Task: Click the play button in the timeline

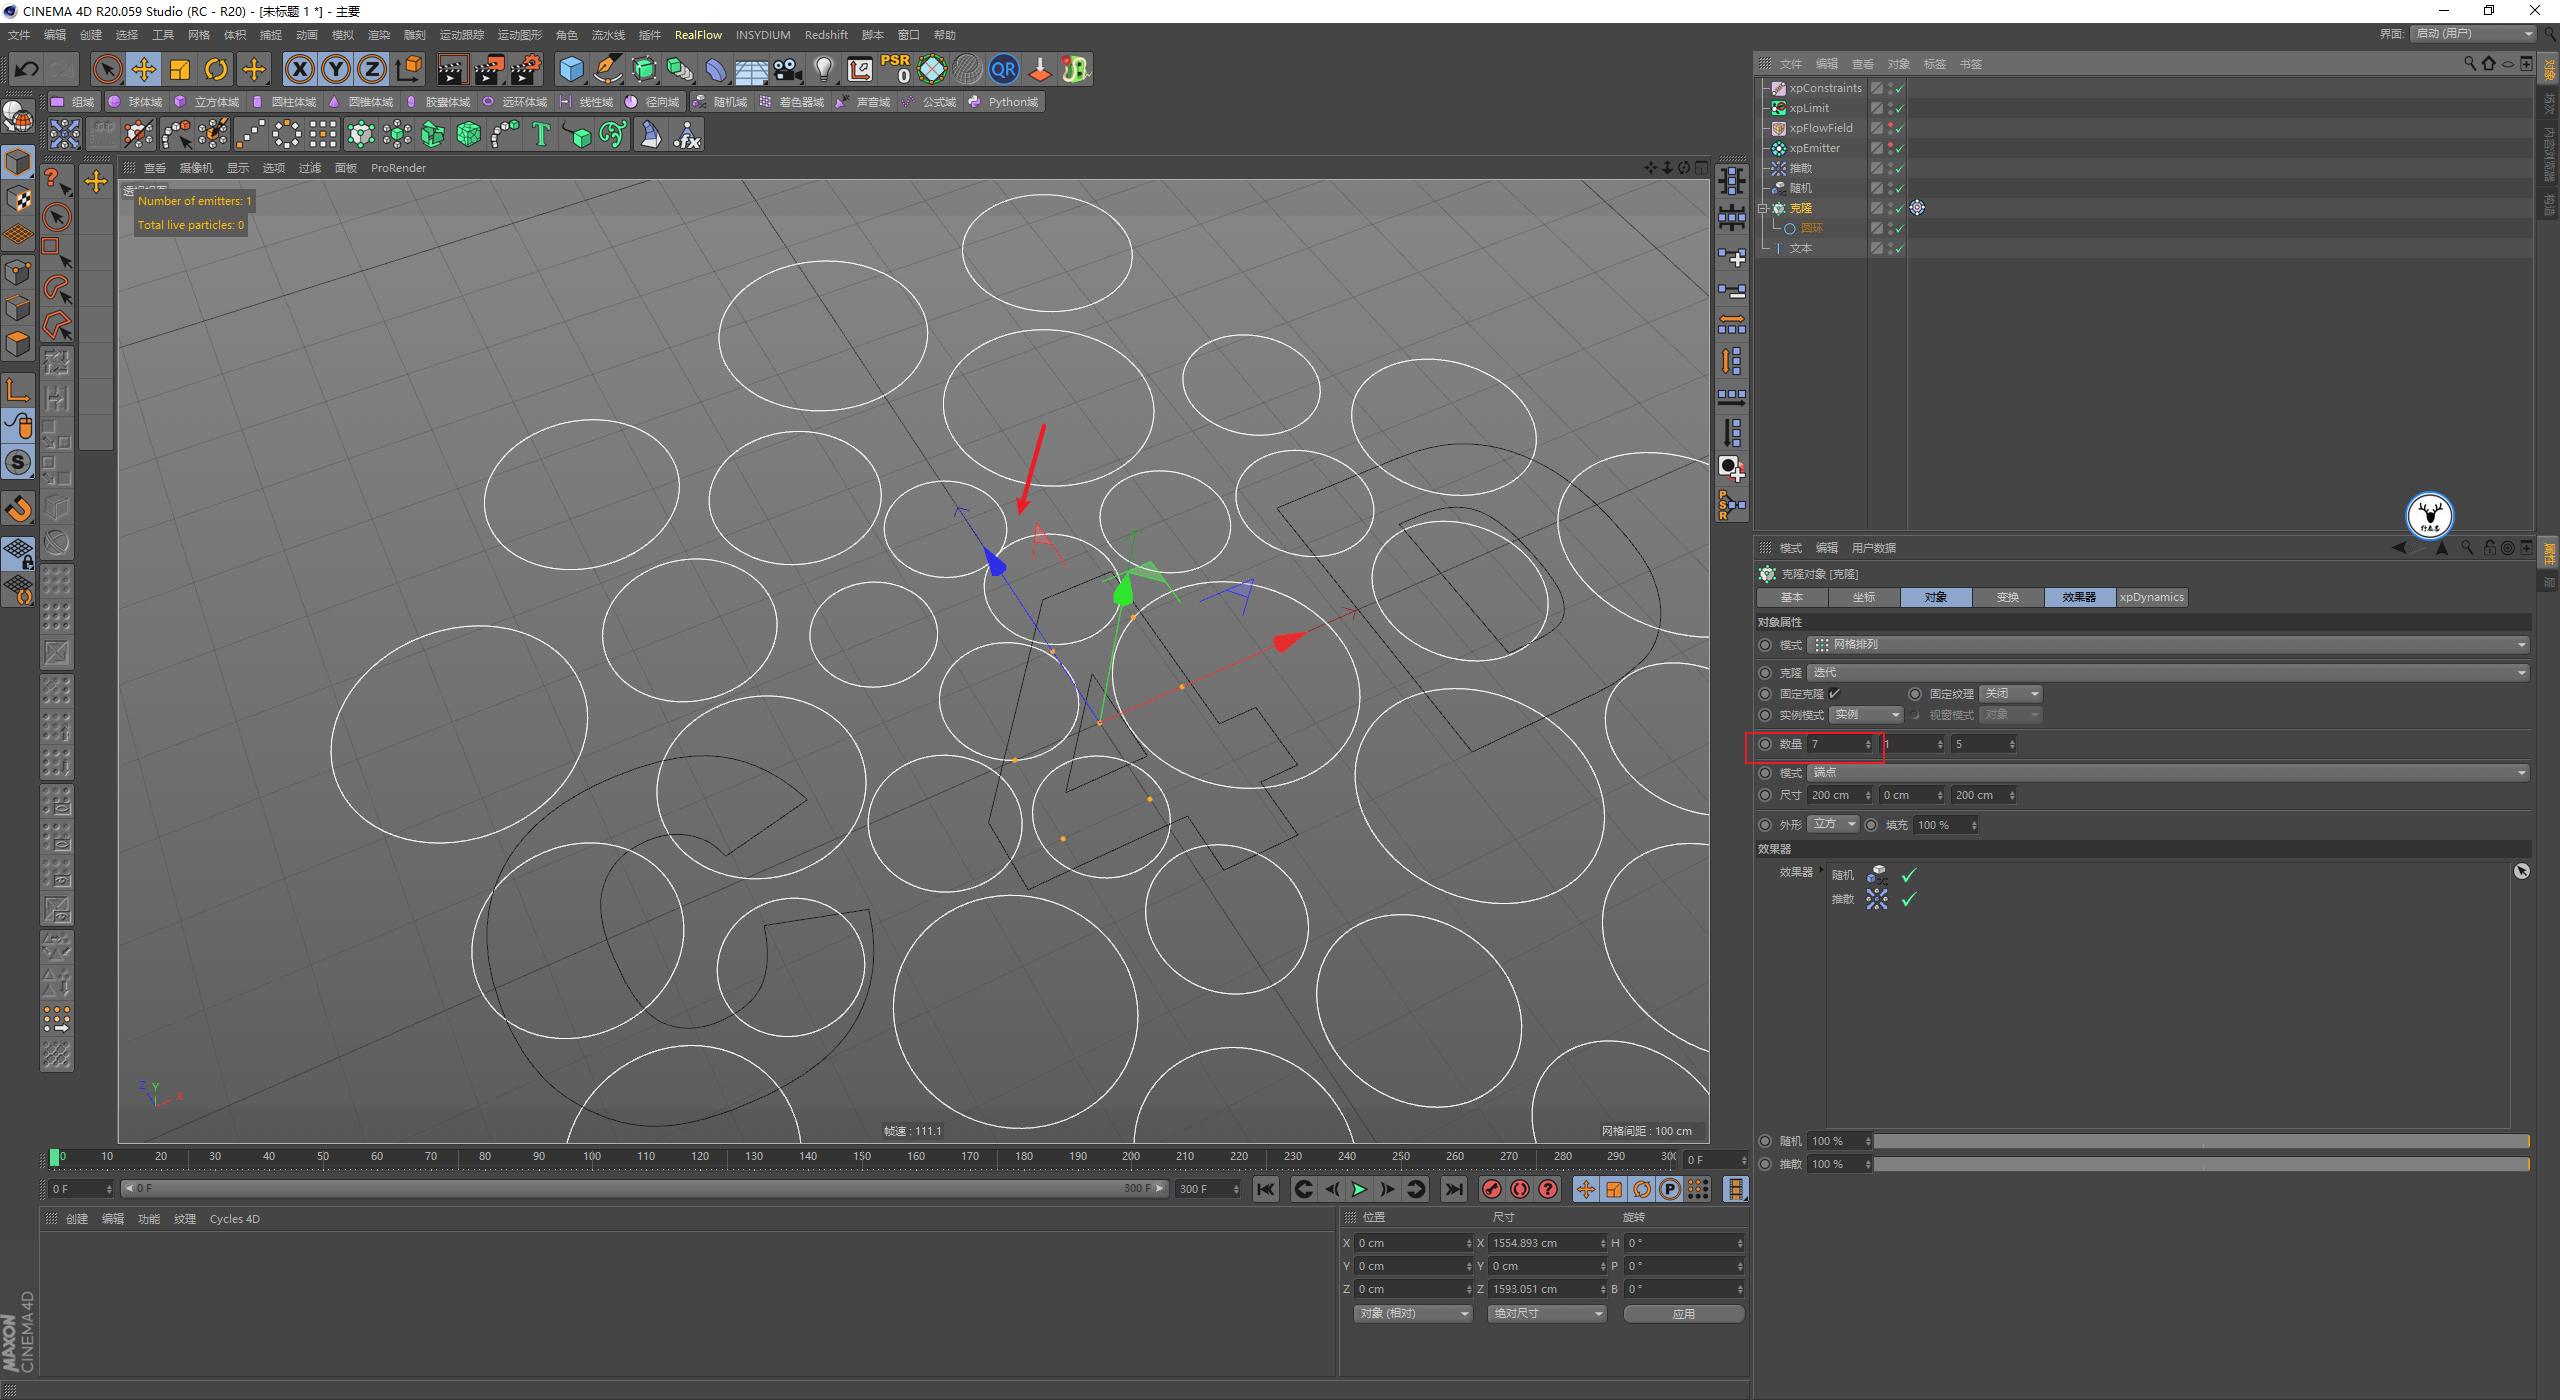Action: [x=1359, y=1189]
